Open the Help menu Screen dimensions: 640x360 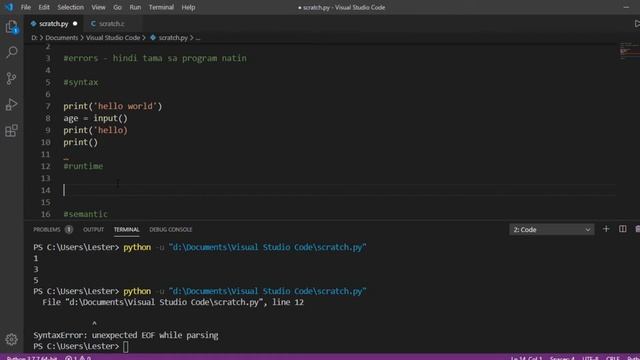pos(188,7)
